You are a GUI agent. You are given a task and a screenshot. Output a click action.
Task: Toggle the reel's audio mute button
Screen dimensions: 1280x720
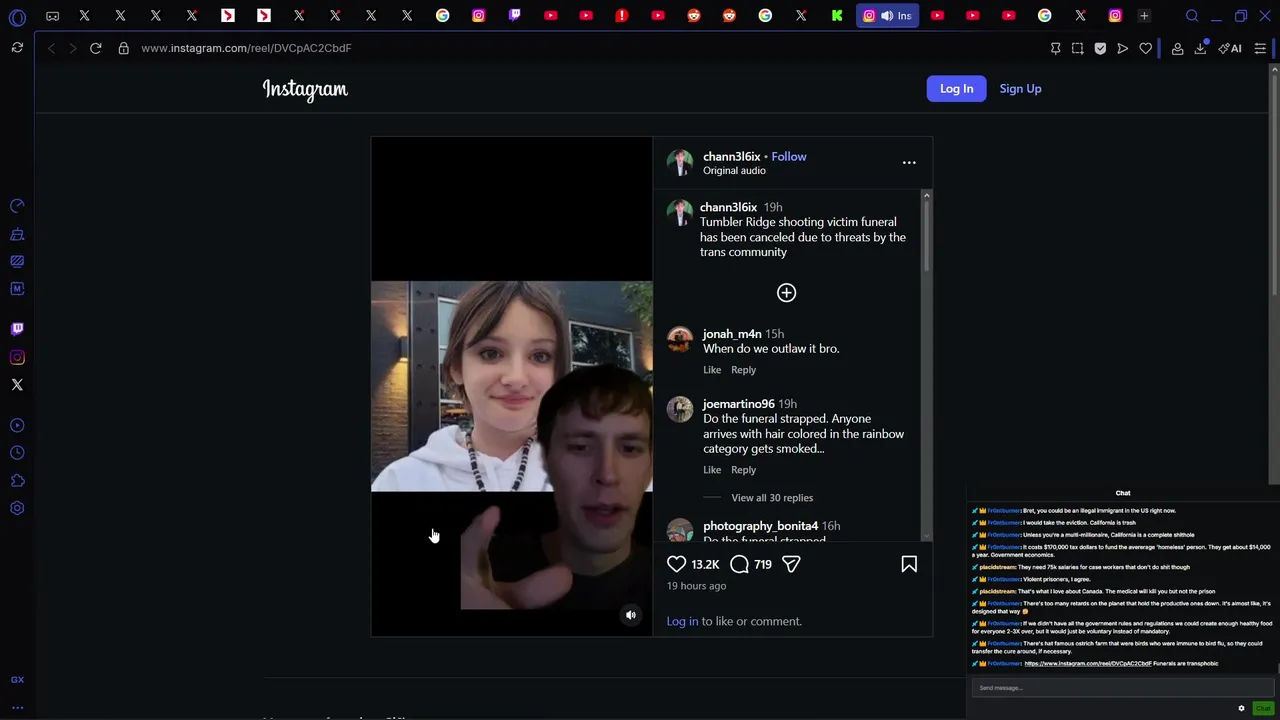(631, 615)
